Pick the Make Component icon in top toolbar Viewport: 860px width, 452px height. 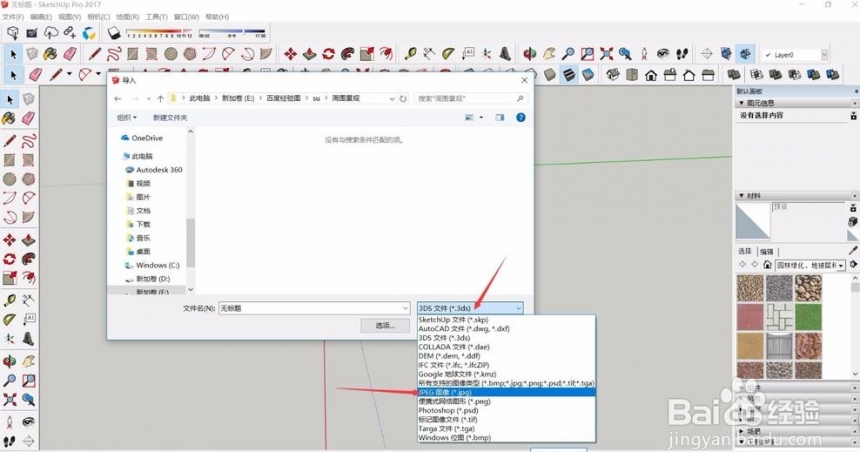pos(32,54)
